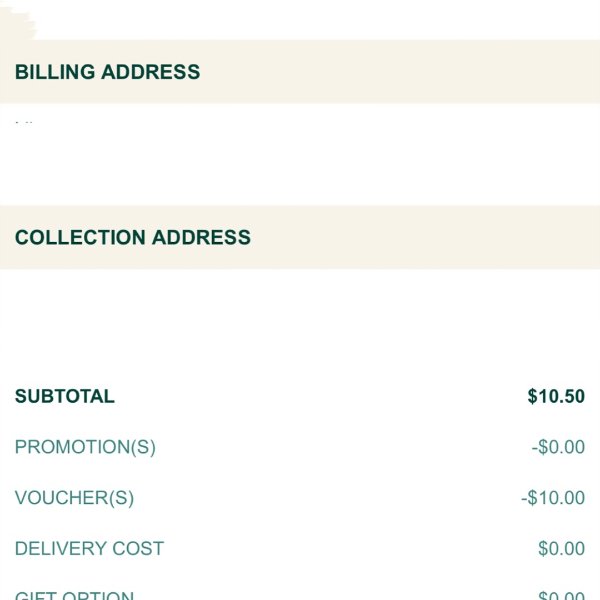Click the GIFT OPTION label

tap(74, 595)
